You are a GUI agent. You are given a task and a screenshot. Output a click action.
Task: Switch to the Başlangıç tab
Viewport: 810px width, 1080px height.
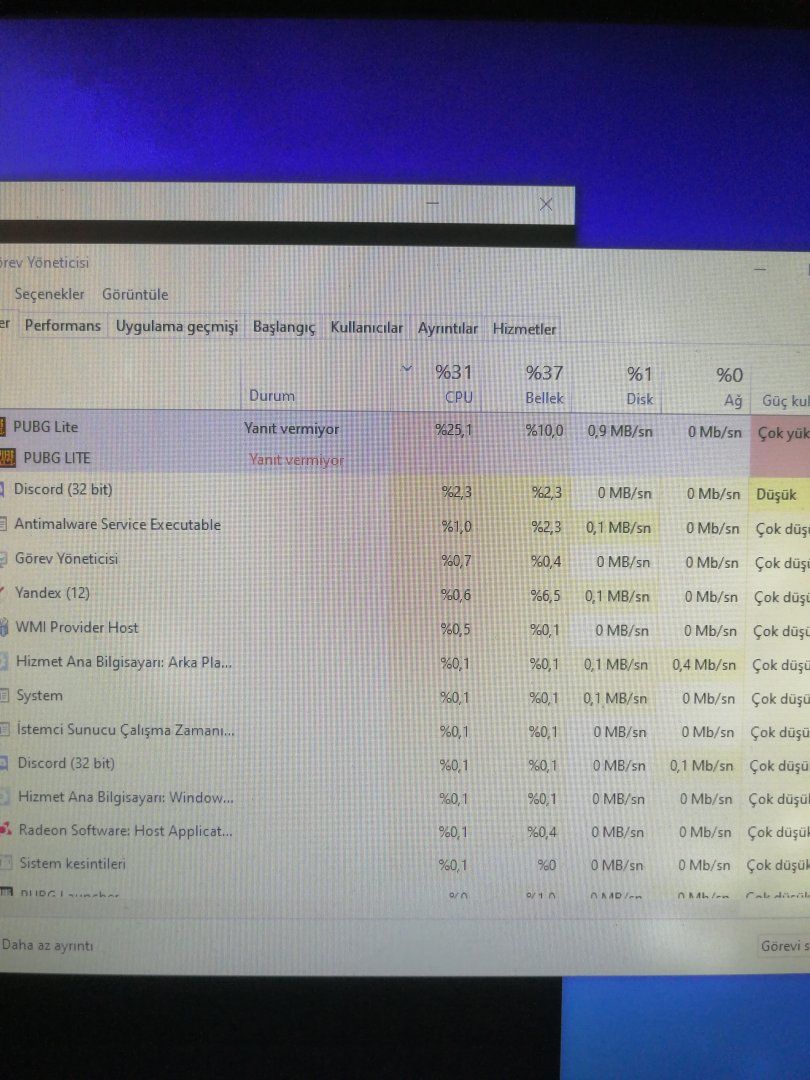pos(284,327)
